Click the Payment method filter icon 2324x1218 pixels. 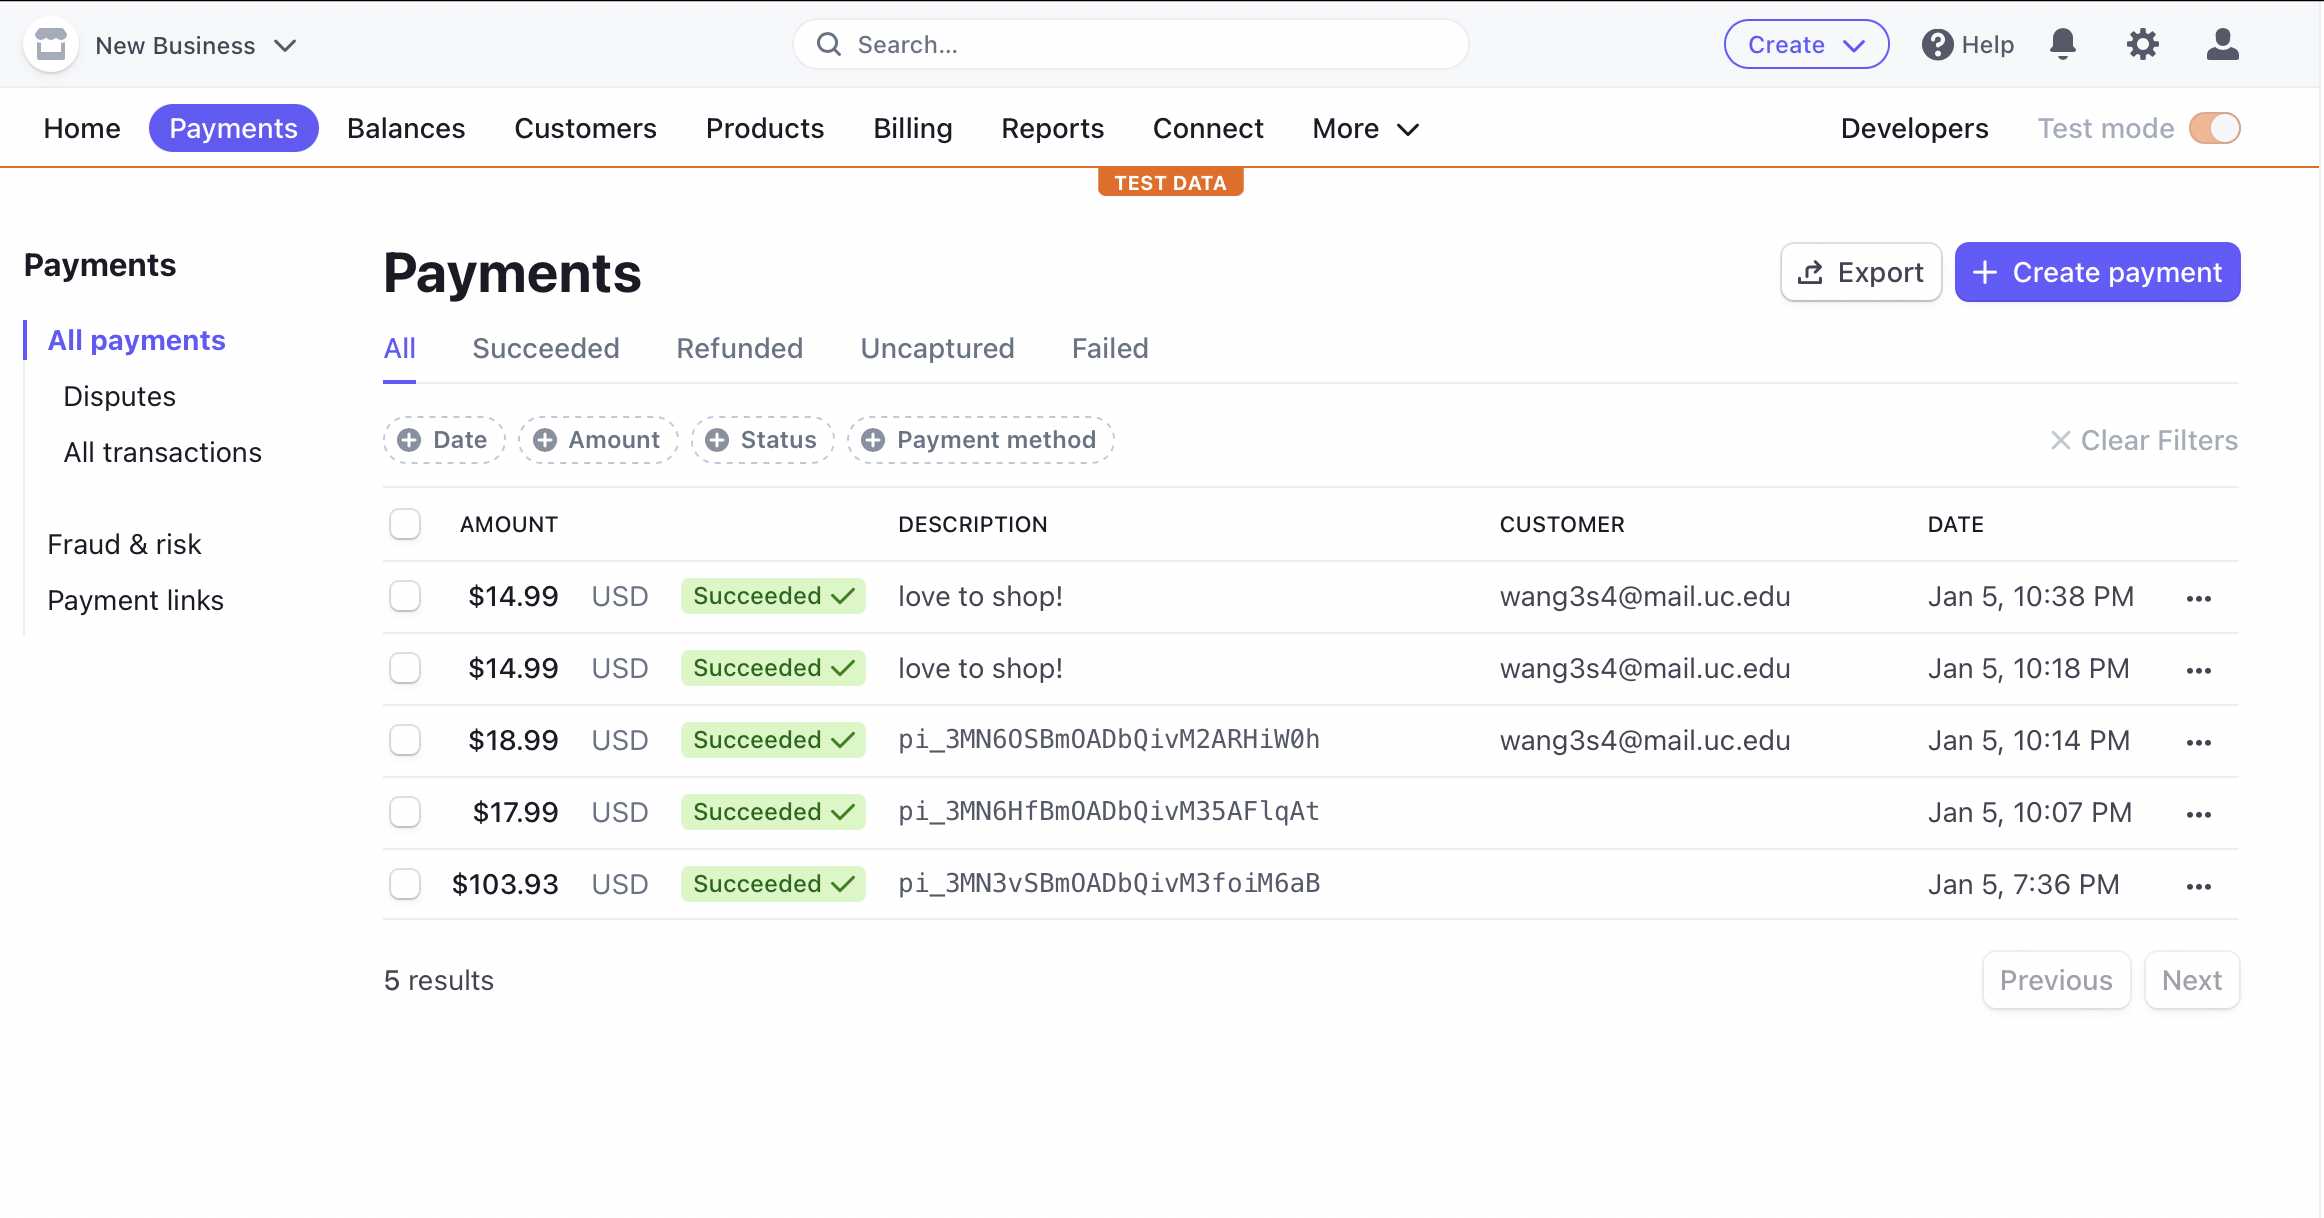point(873,439)
